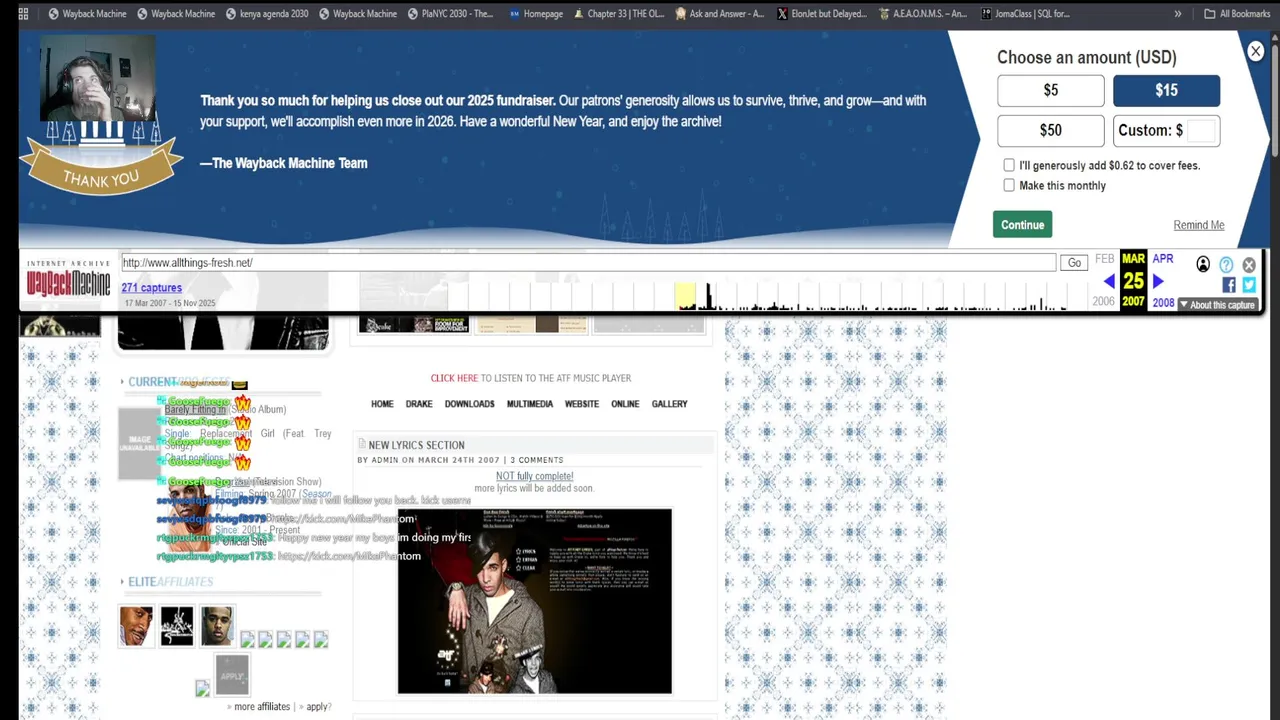
Task: Open the WEBSITE menu item
Action: pos(581,404)
